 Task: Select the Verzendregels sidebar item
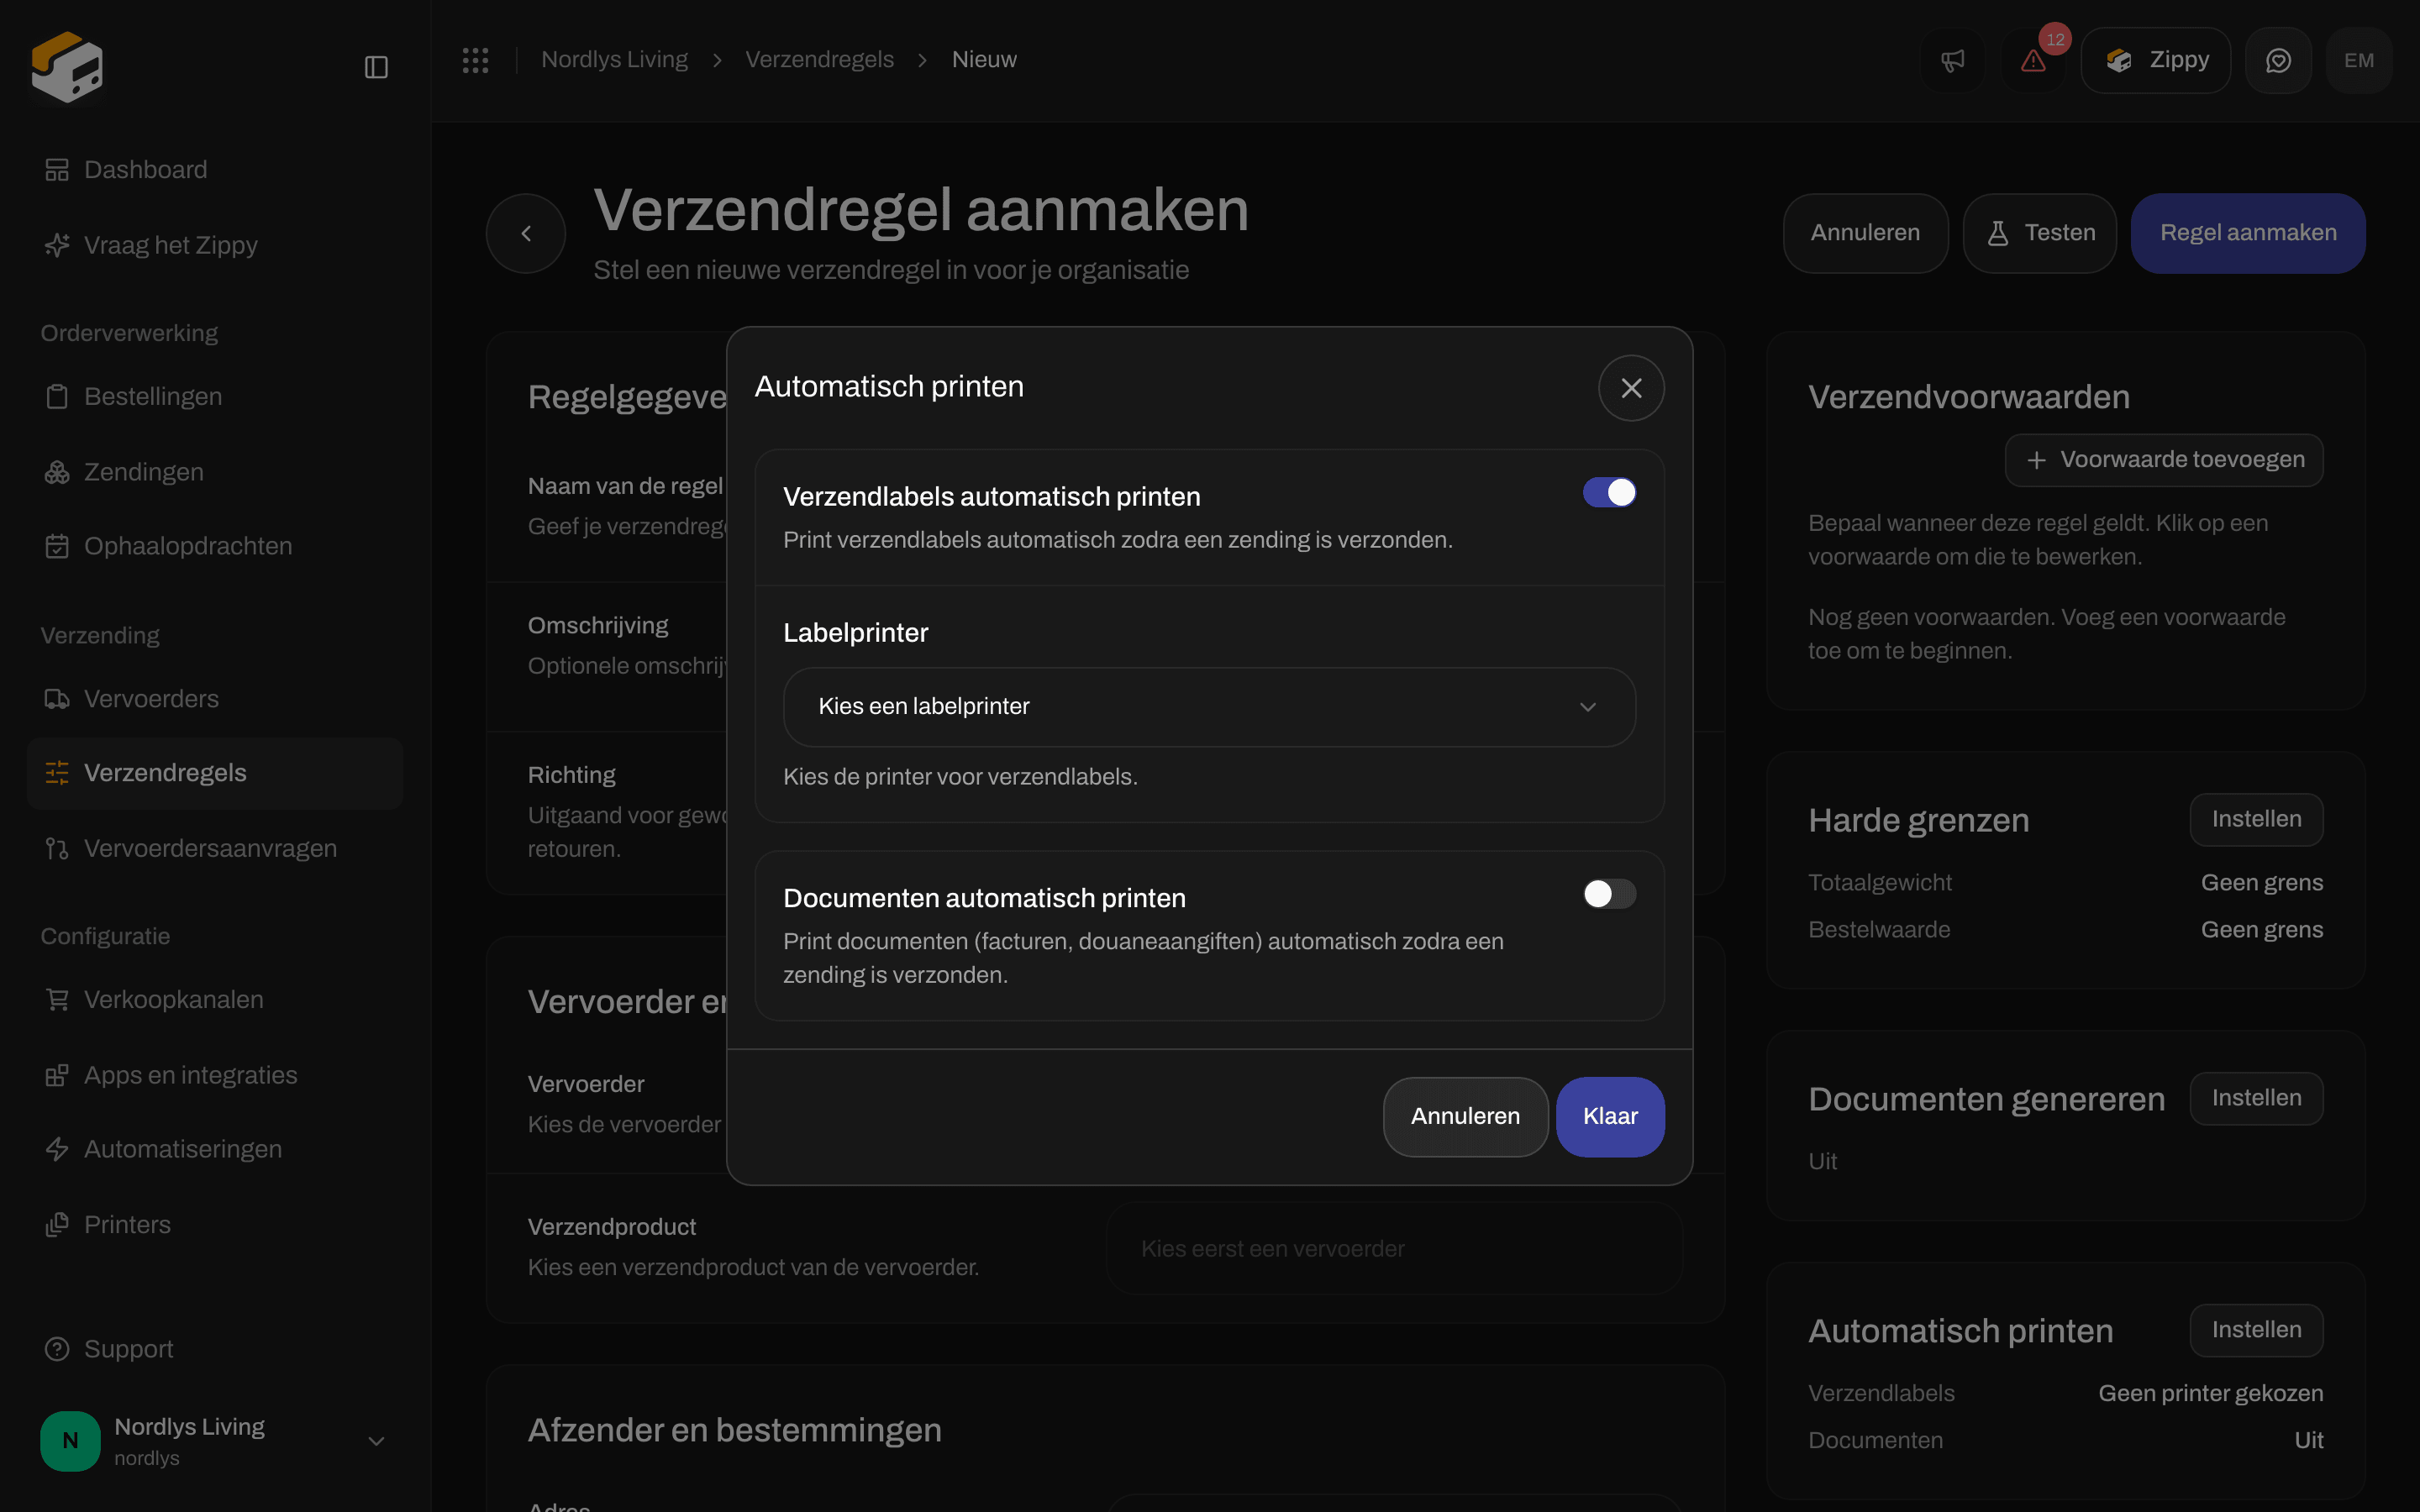point(215,773)
